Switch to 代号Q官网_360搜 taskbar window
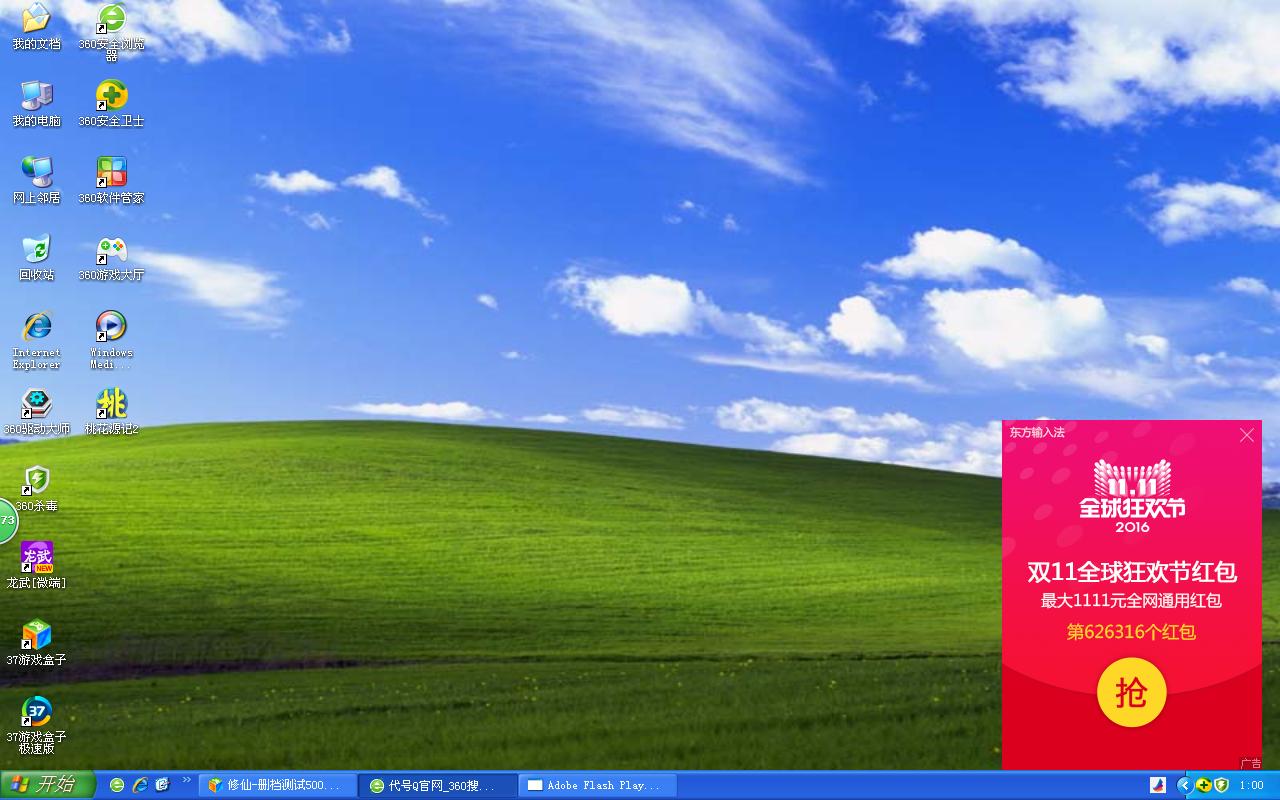 pyautogui.click(x=438, y=785)
